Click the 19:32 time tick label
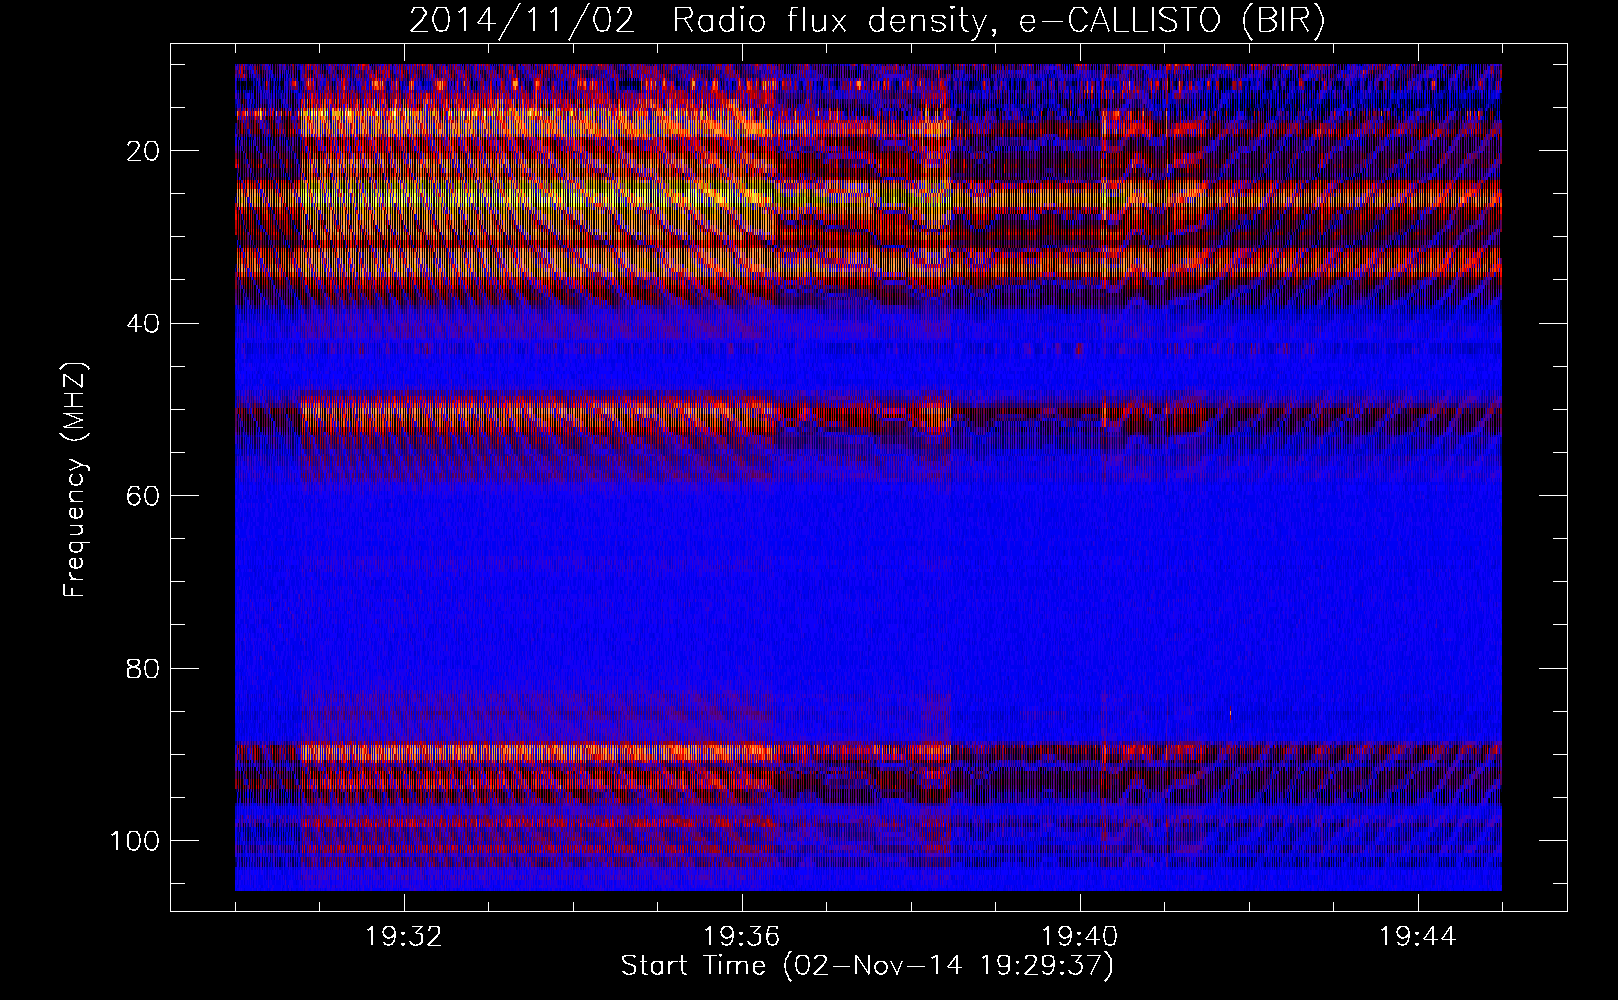1618x1000 pixels. pos(404,937)
